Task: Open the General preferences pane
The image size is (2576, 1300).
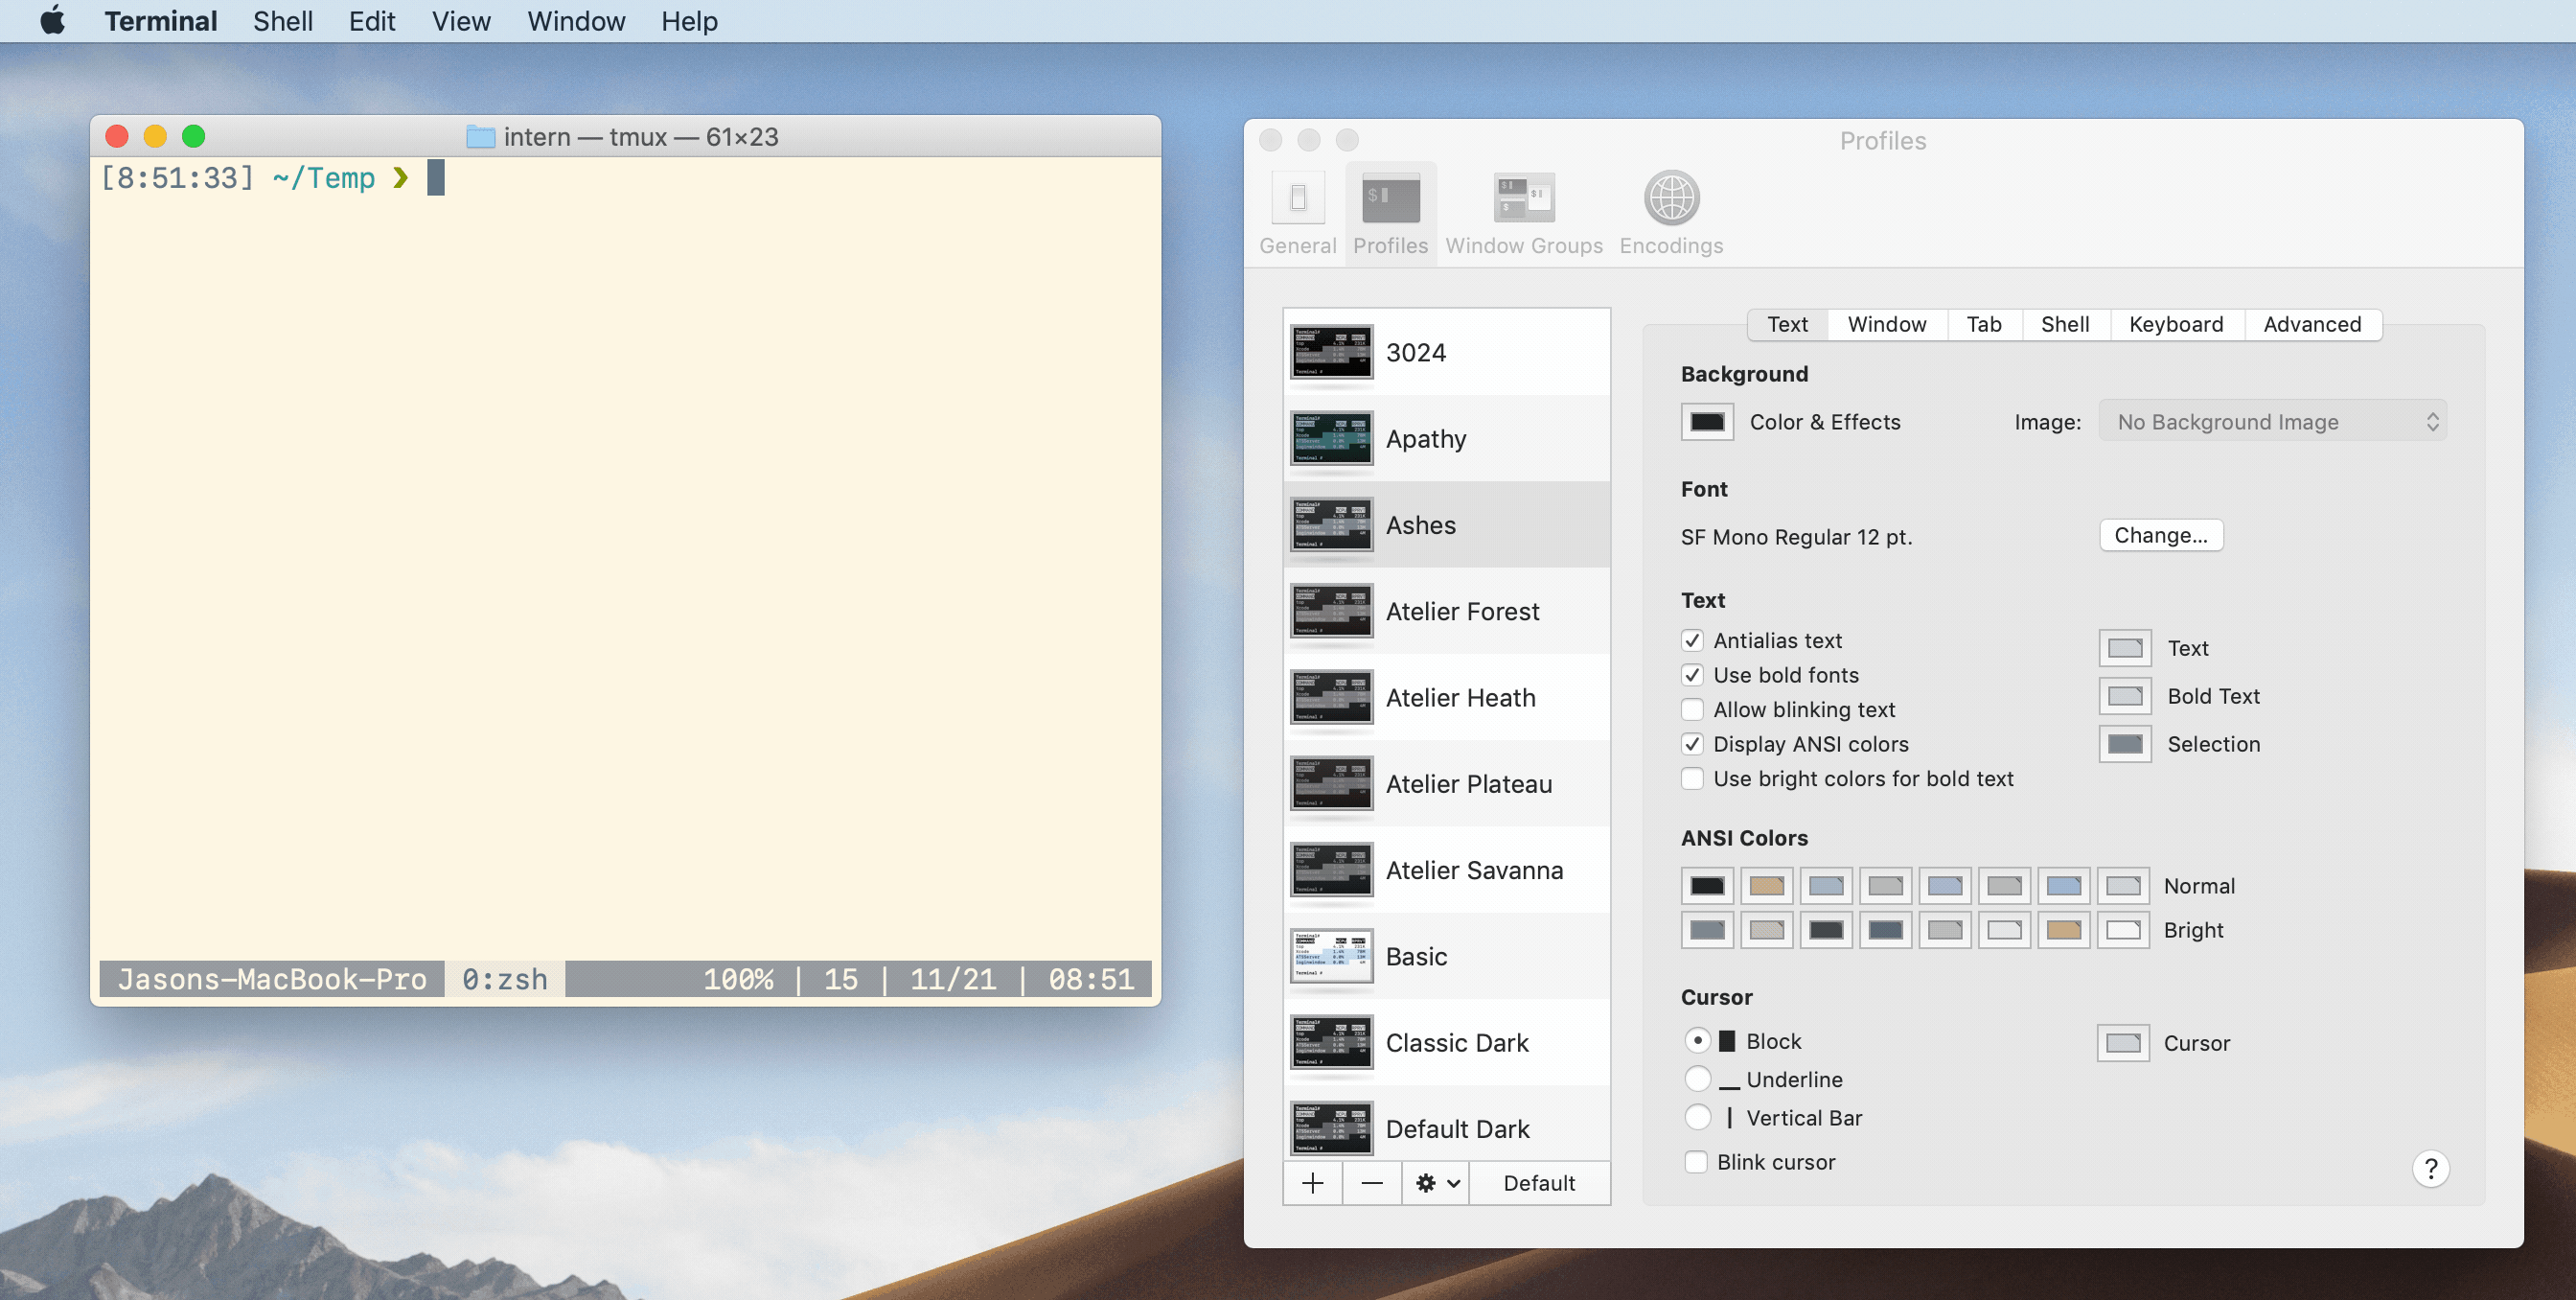Action: [x=1297, y=213]
